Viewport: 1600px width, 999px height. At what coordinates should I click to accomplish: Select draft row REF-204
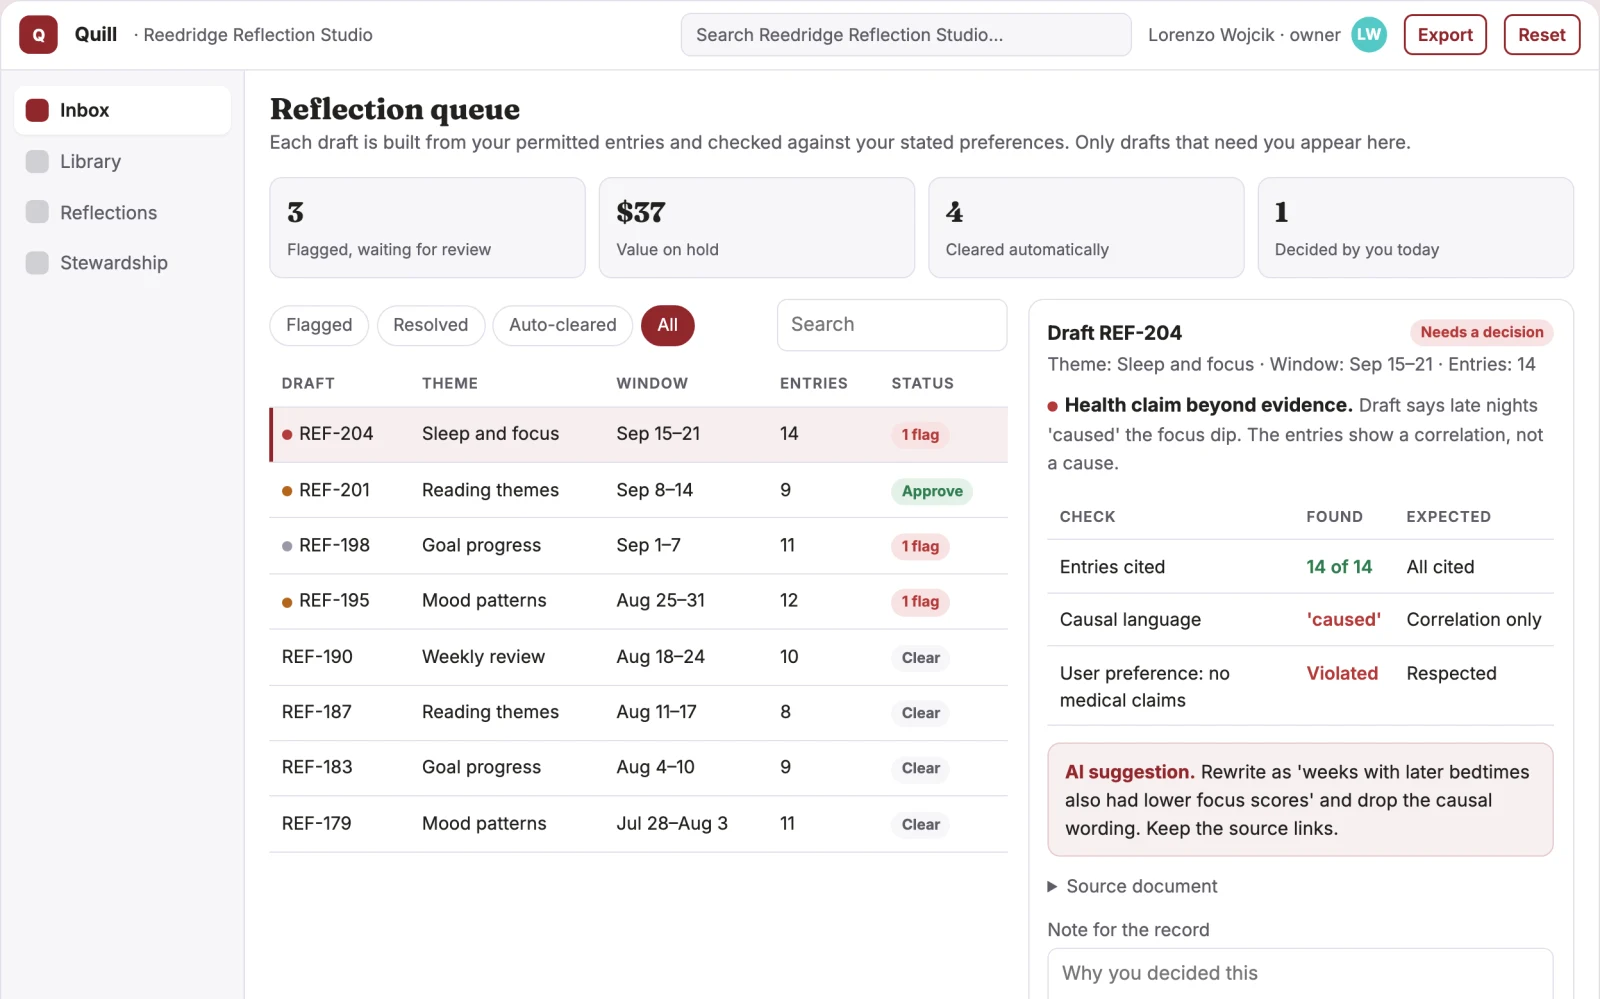638,434
